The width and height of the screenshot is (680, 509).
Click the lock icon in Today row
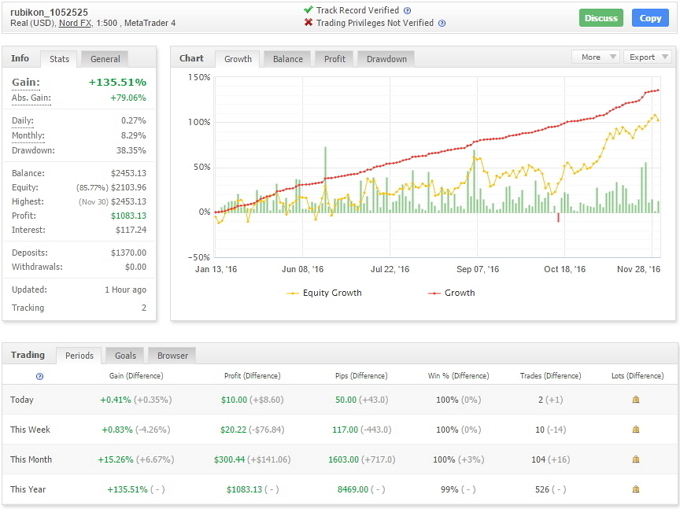636,400
